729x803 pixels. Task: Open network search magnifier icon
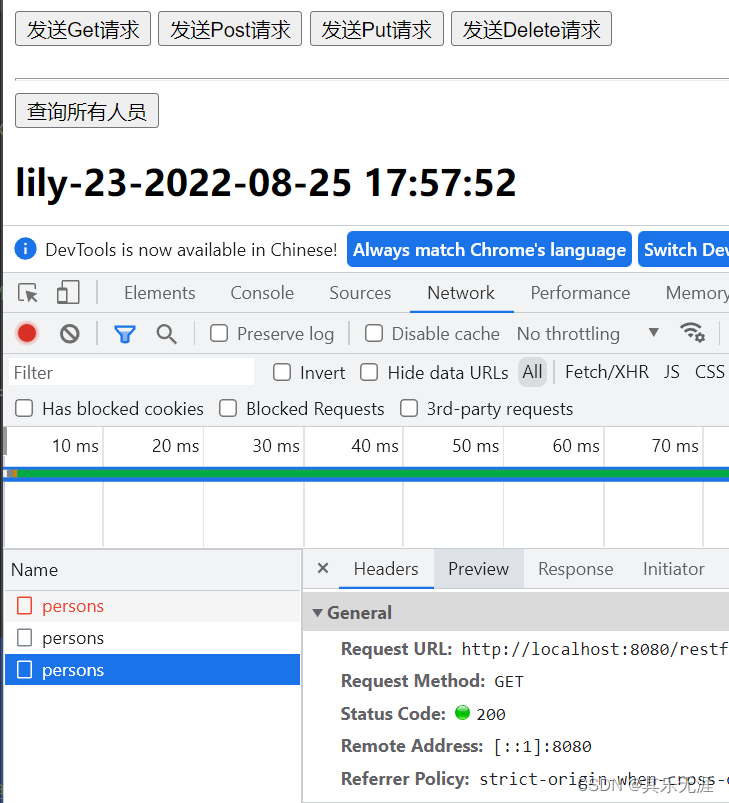click(166, 334)
